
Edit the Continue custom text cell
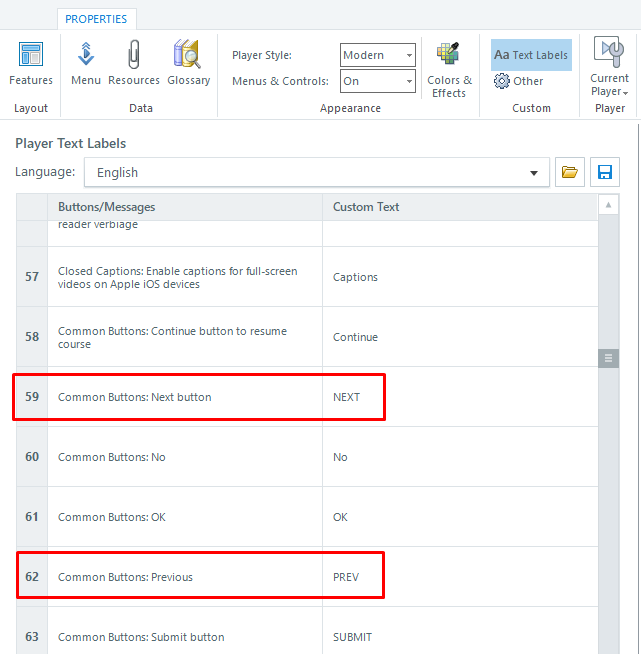460,337
